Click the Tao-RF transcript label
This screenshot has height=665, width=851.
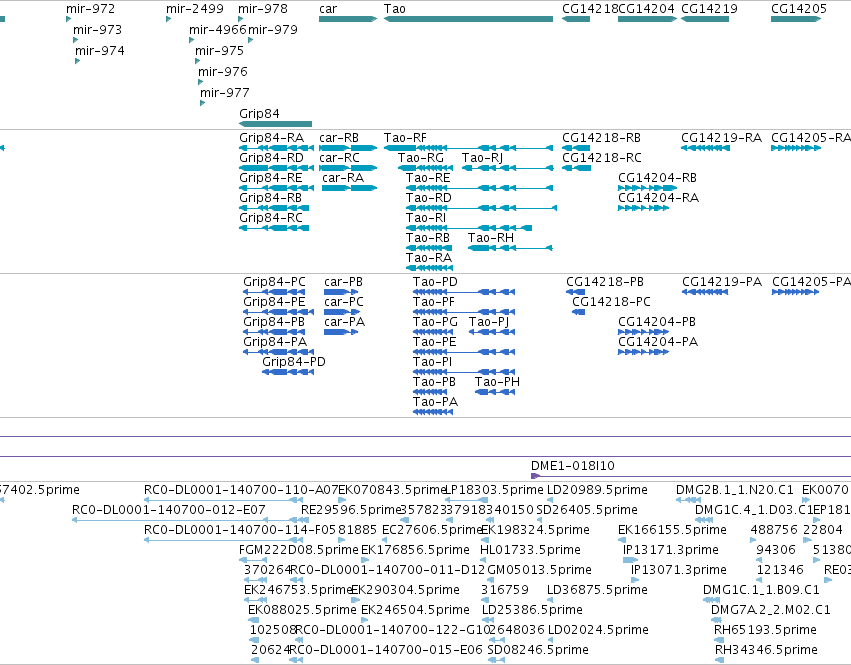pos(405,138)
